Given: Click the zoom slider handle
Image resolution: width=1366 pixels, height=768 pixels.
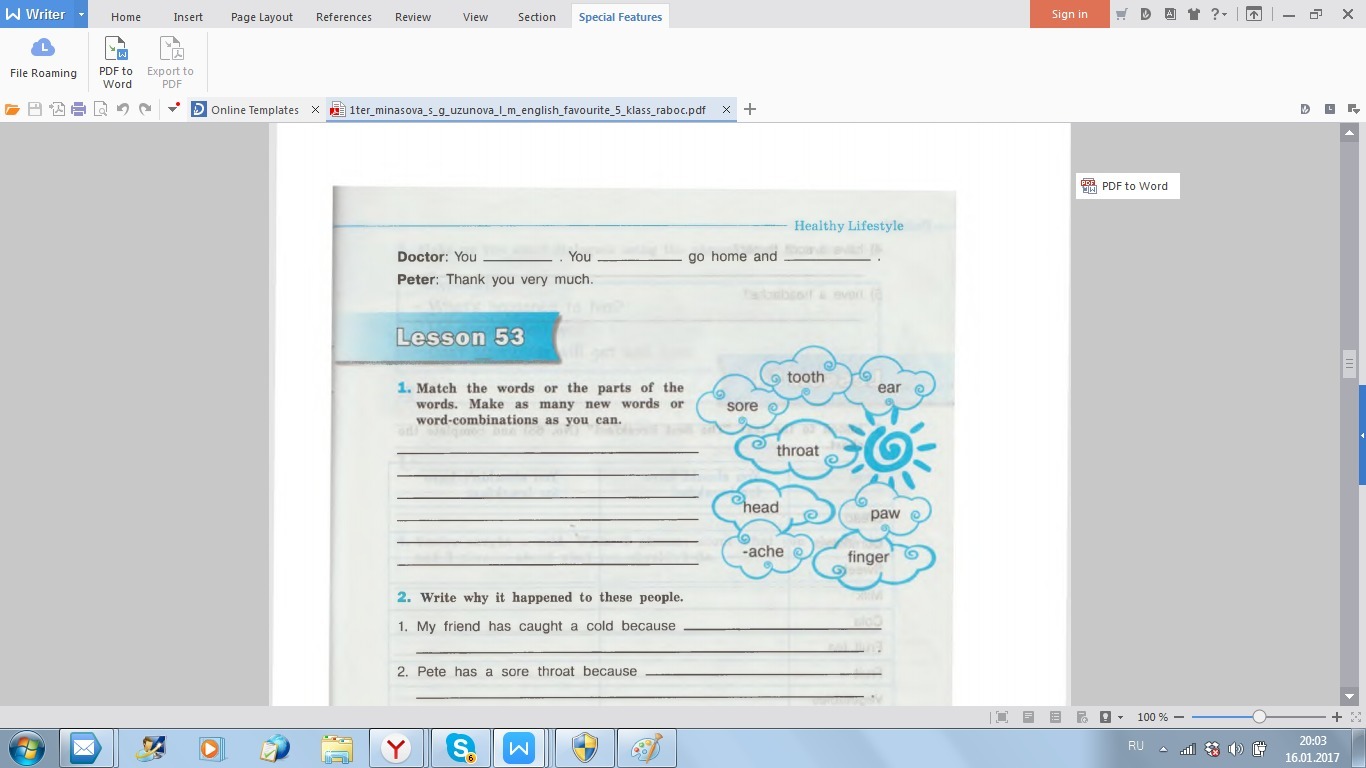Looking at the screenshot, I should pyautogui.click(x=1259, y=717).
